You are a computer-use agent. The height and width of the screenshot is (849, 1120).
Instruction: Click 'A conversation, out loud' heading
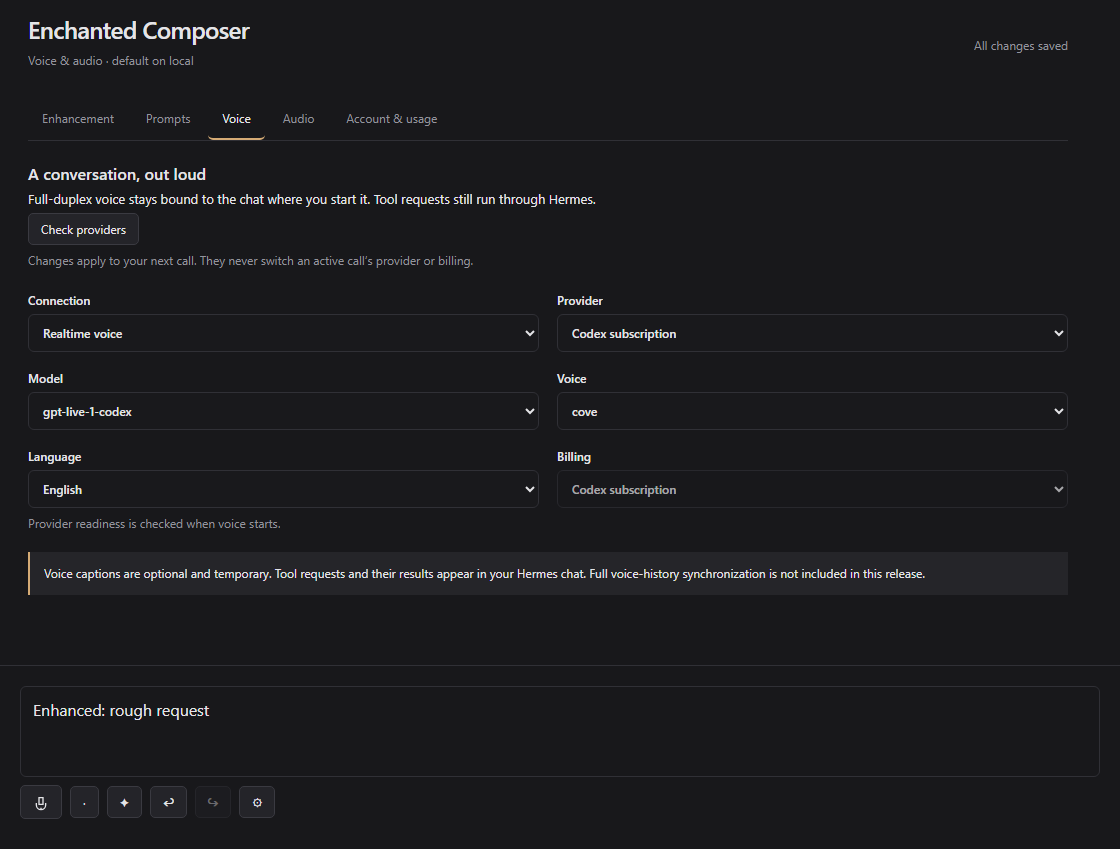click(x=117, y=174)
